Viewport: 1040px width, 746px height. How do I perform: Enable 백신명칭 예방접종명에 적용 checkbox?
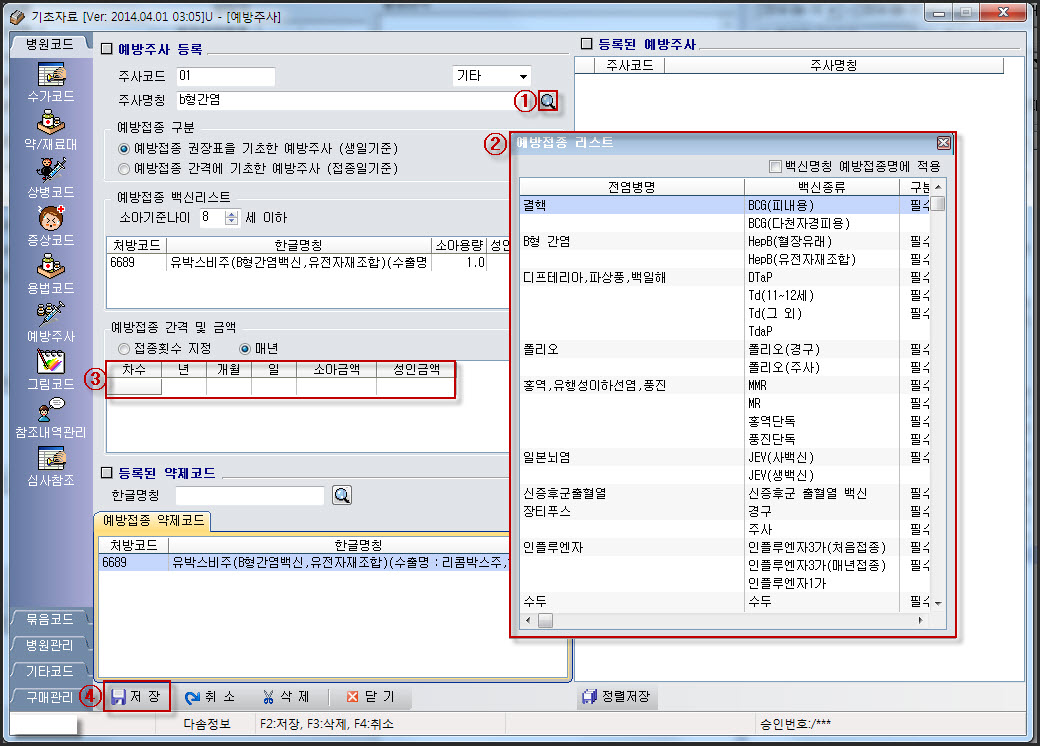[775, 166]
